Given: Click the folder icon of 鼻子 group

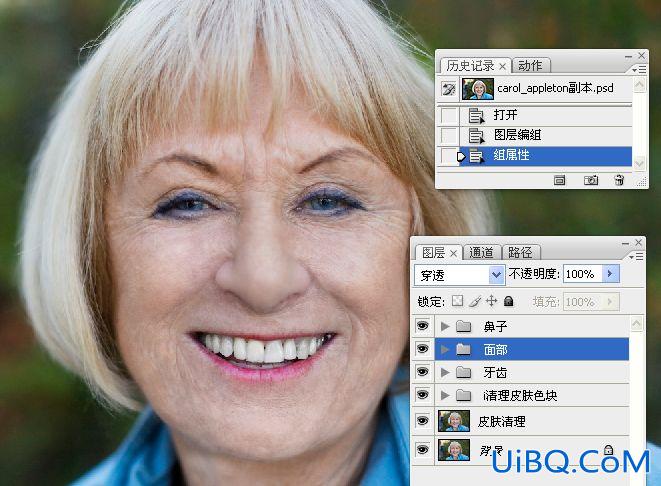Looking at the screenshot, I should tap(463, 326).
